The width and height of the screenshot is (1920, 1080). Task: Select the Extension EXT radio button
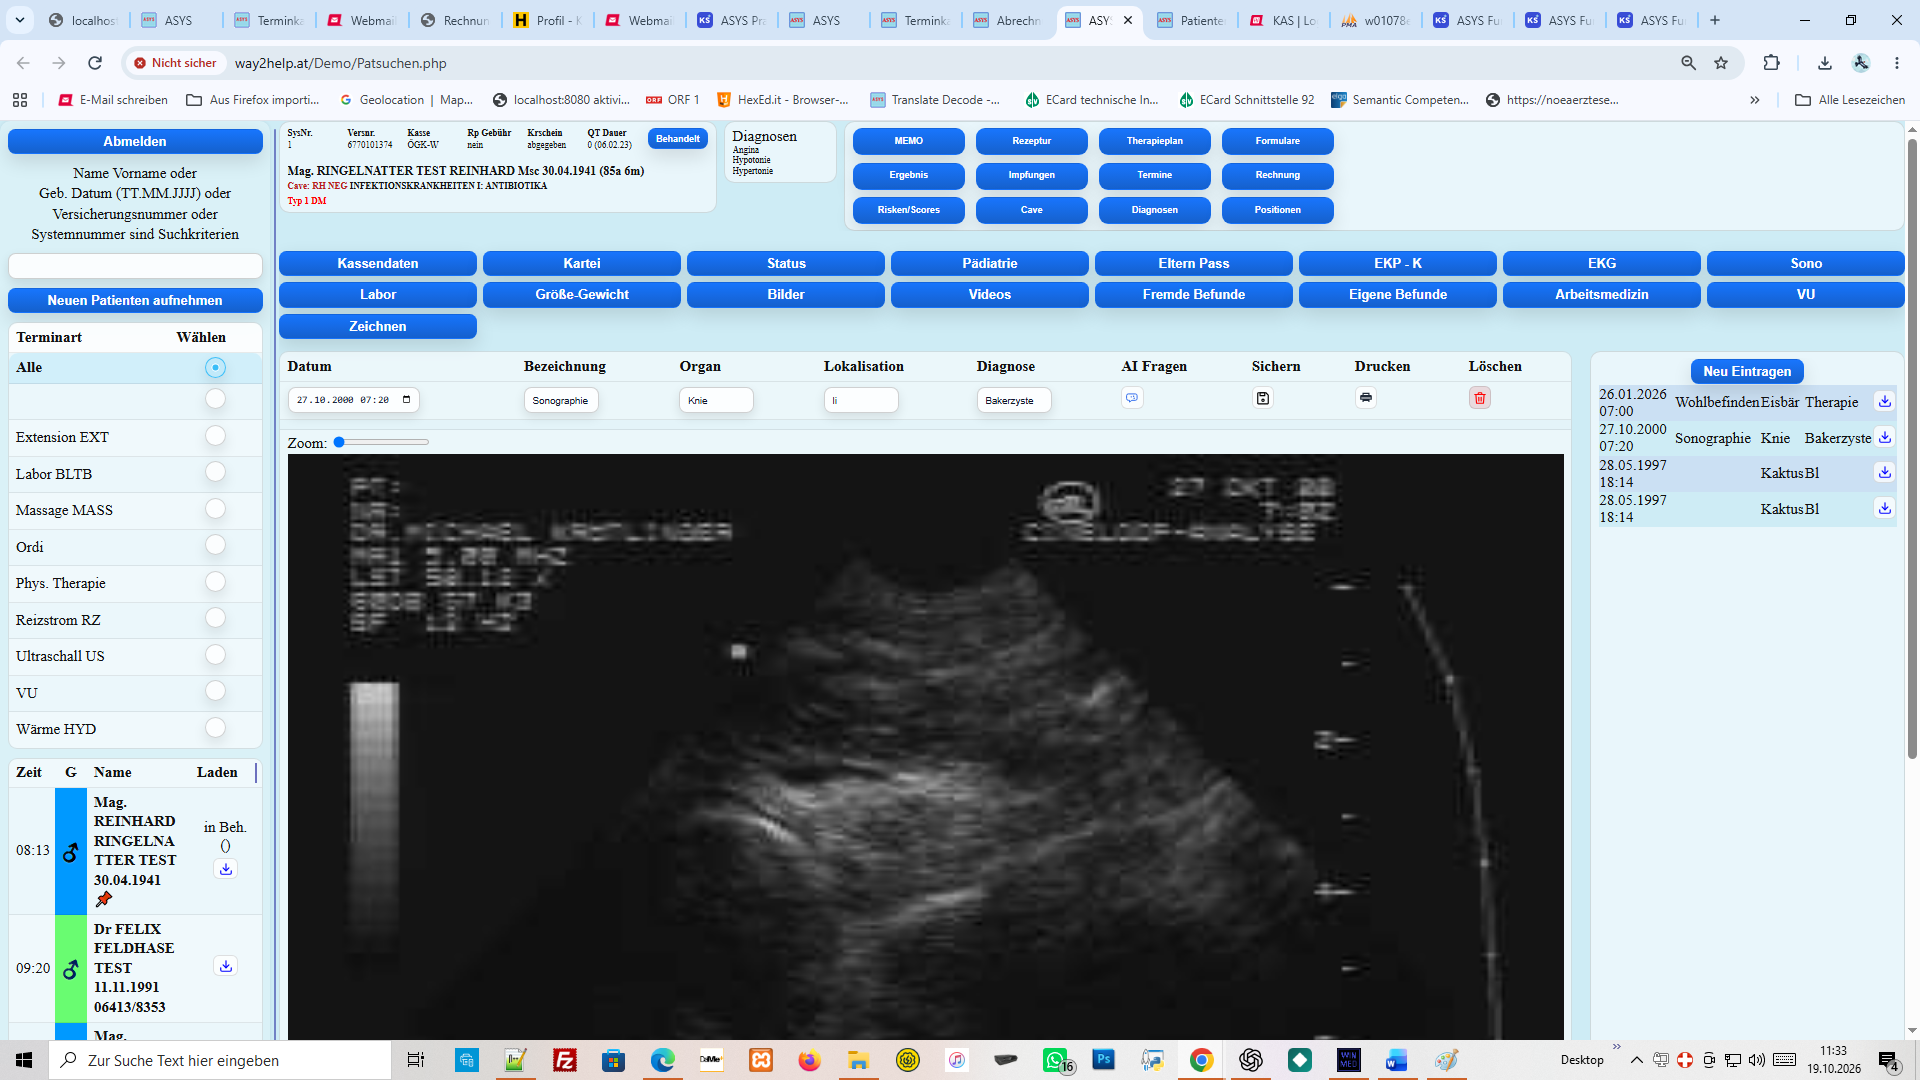(215, 436)
